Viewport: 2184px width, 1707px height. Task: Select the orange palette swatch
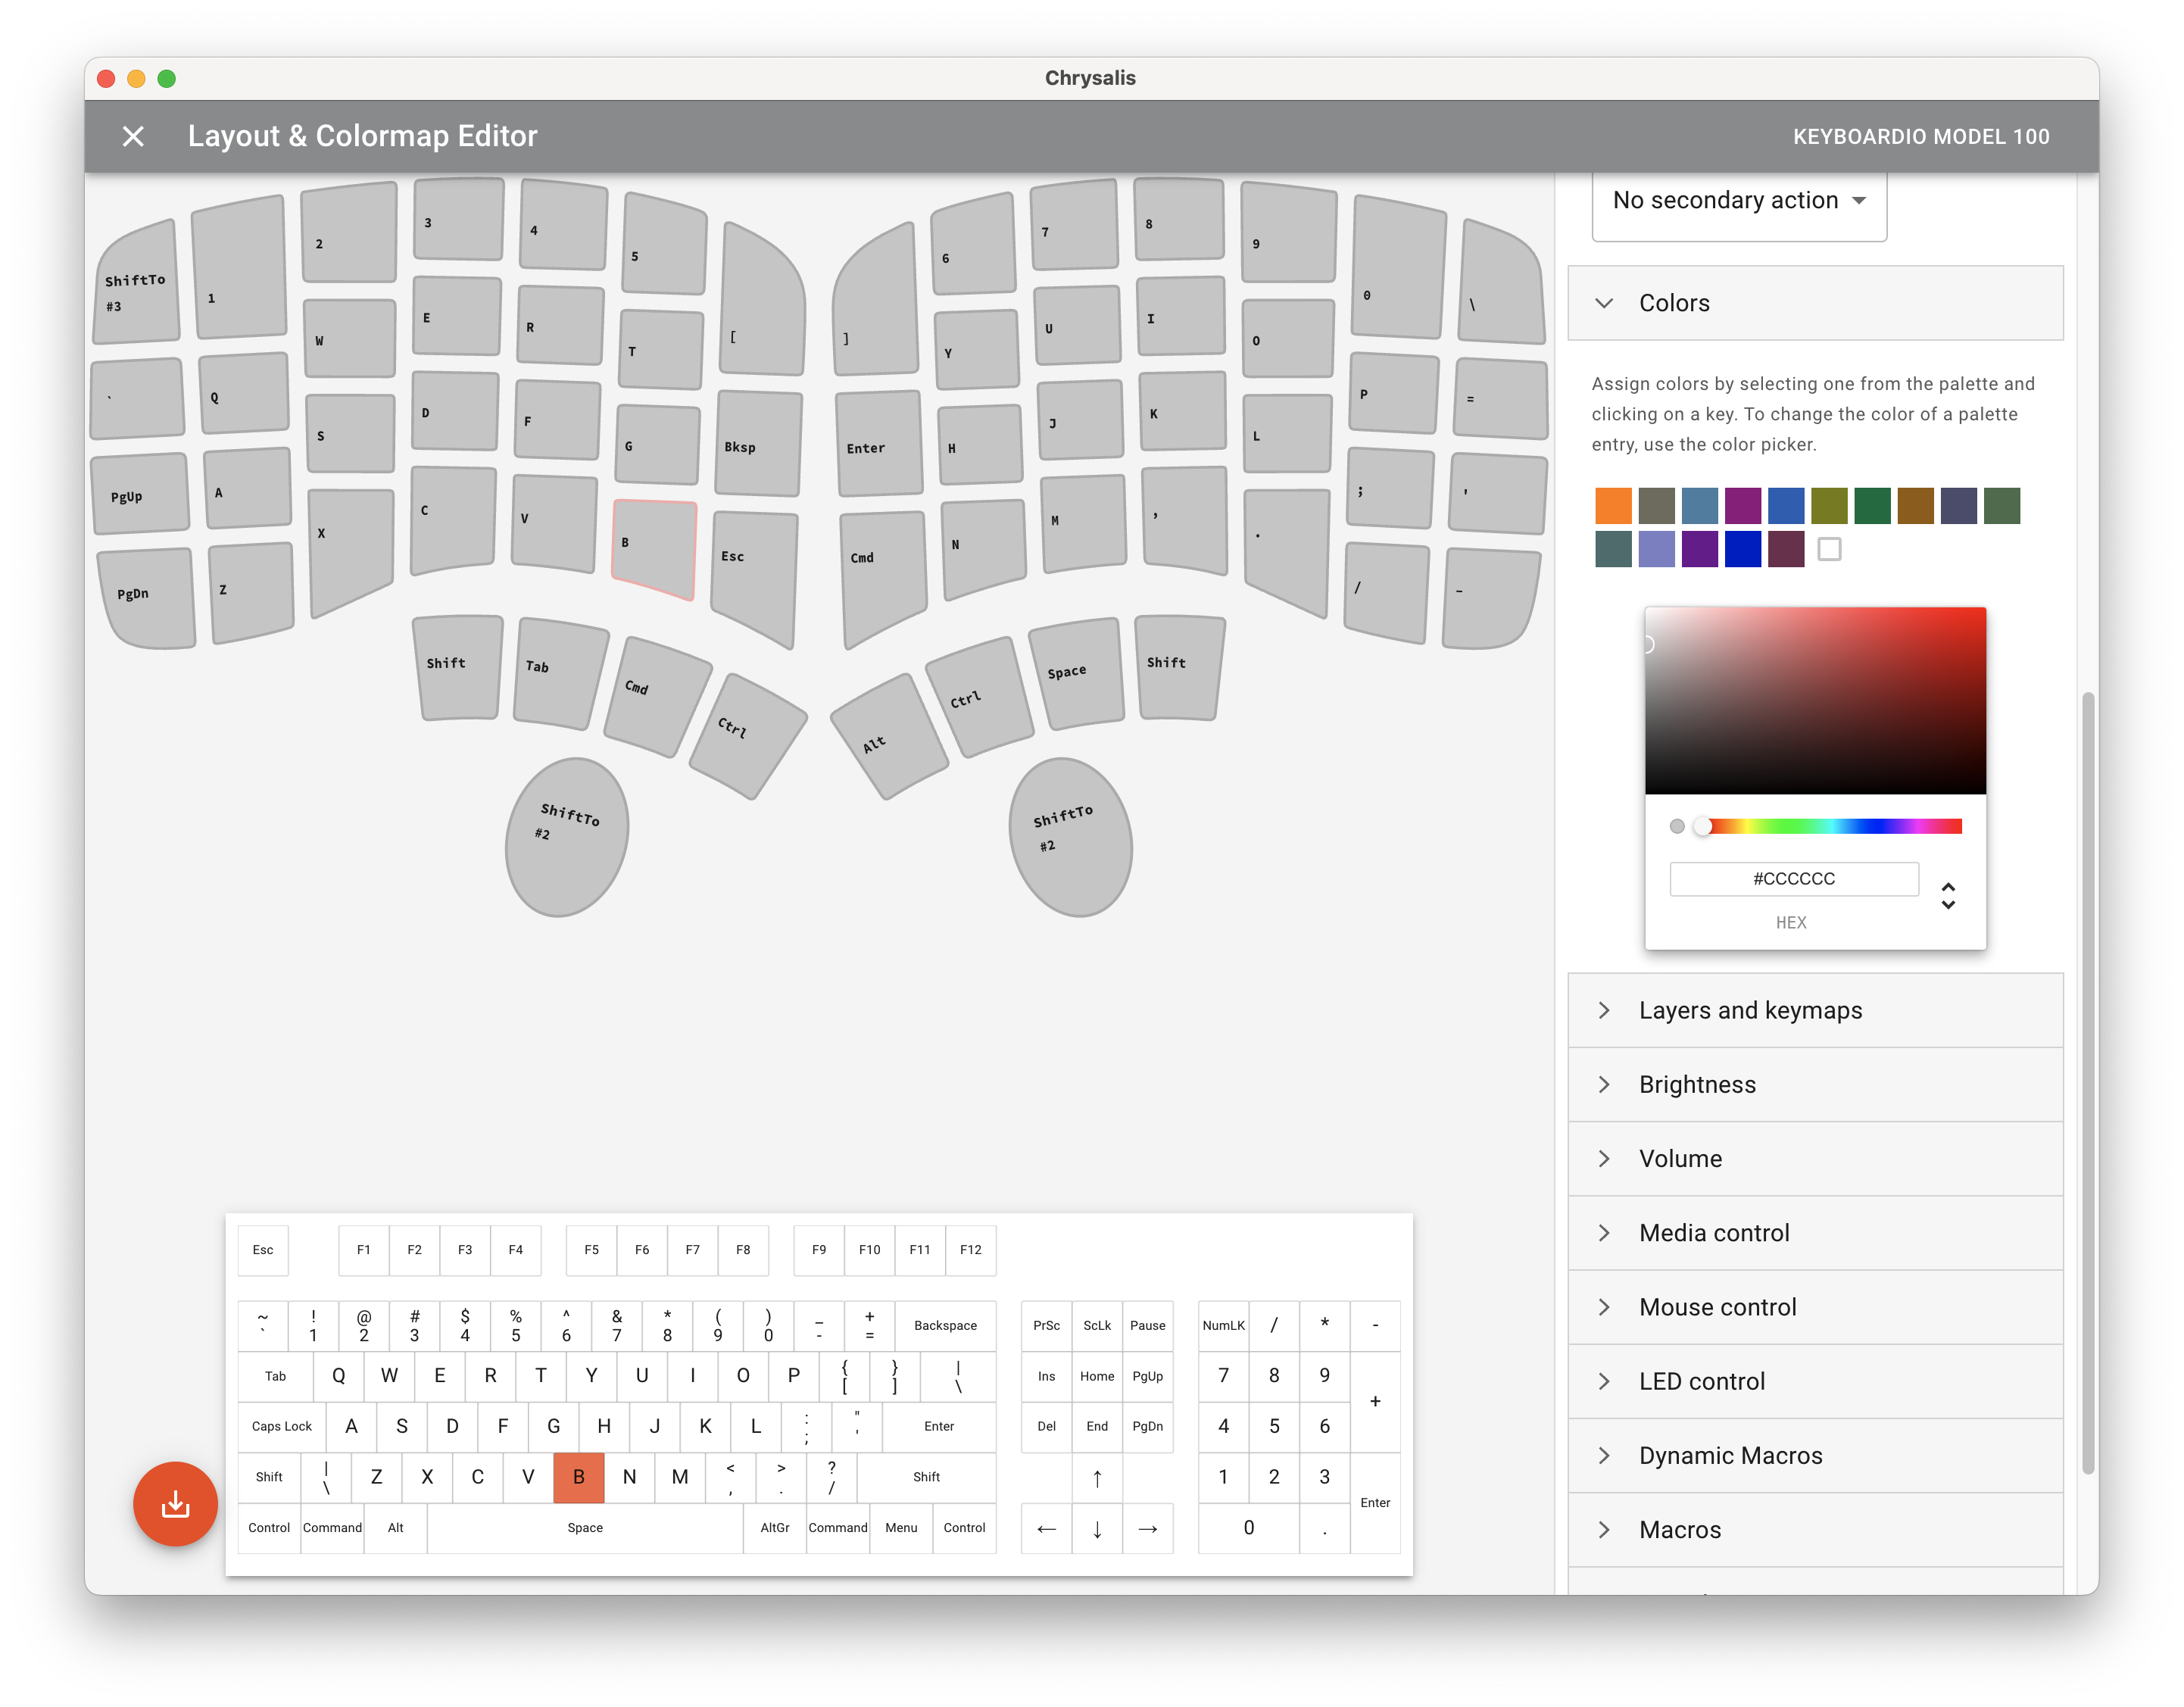(1612, 505)
